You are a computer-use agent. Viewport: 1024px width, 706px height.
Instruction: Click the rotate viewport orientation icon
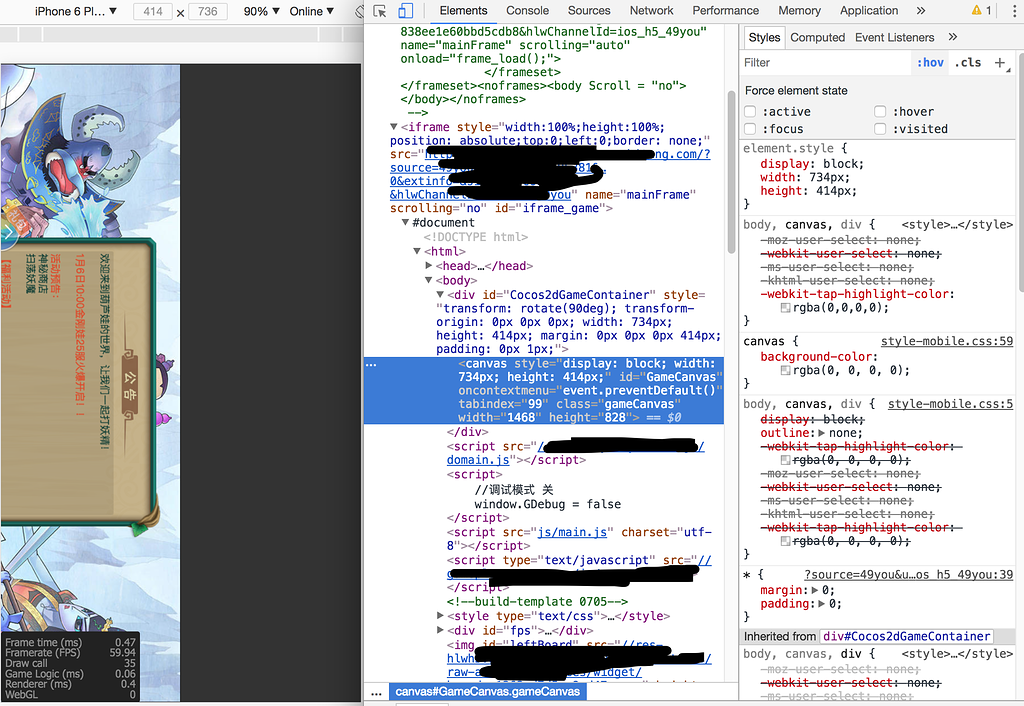coord(358,10)
